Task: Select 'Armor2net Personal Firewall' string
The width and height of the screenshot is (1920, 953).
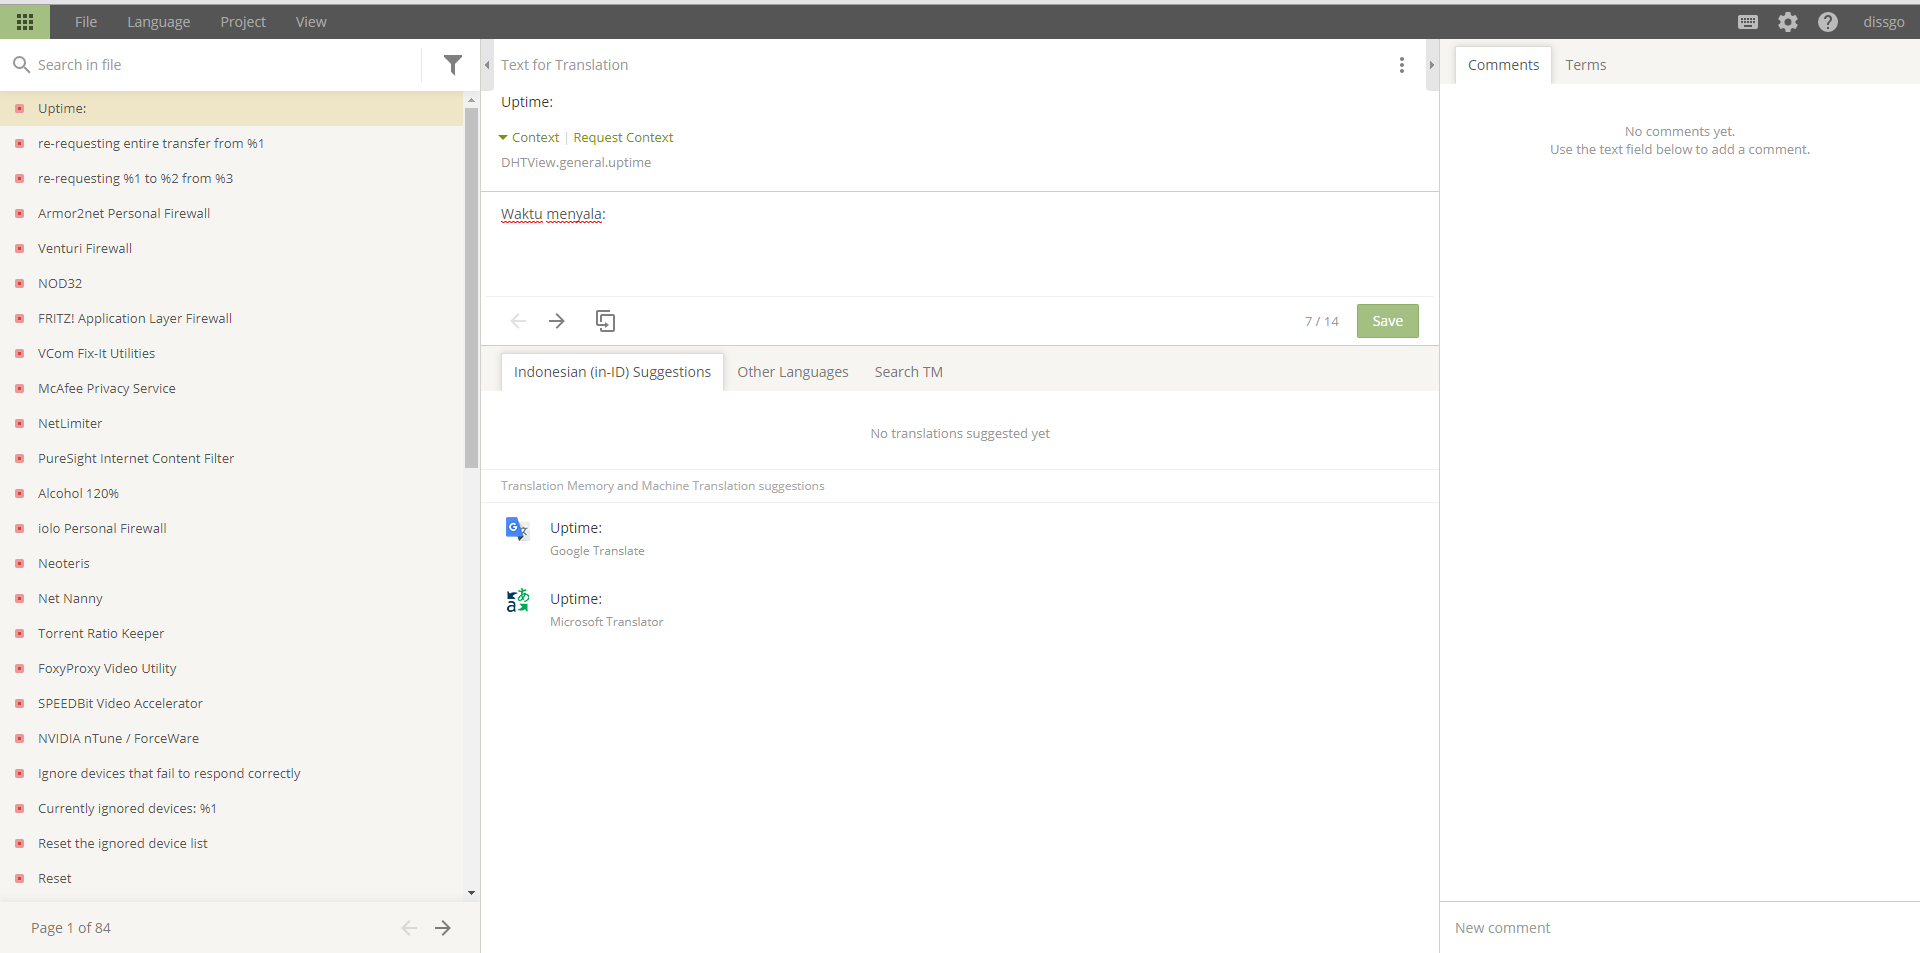Action: tap(232, 213)
